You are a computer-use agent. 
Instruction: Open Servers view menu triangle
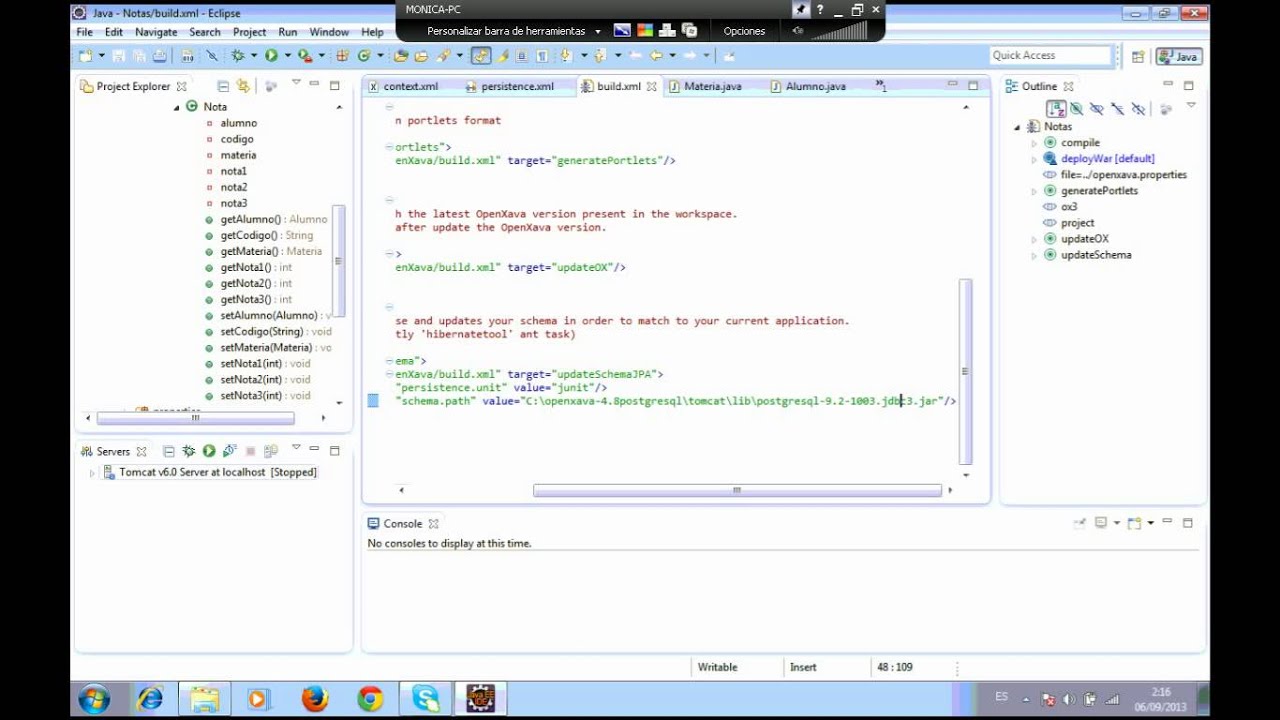point(296,447)
